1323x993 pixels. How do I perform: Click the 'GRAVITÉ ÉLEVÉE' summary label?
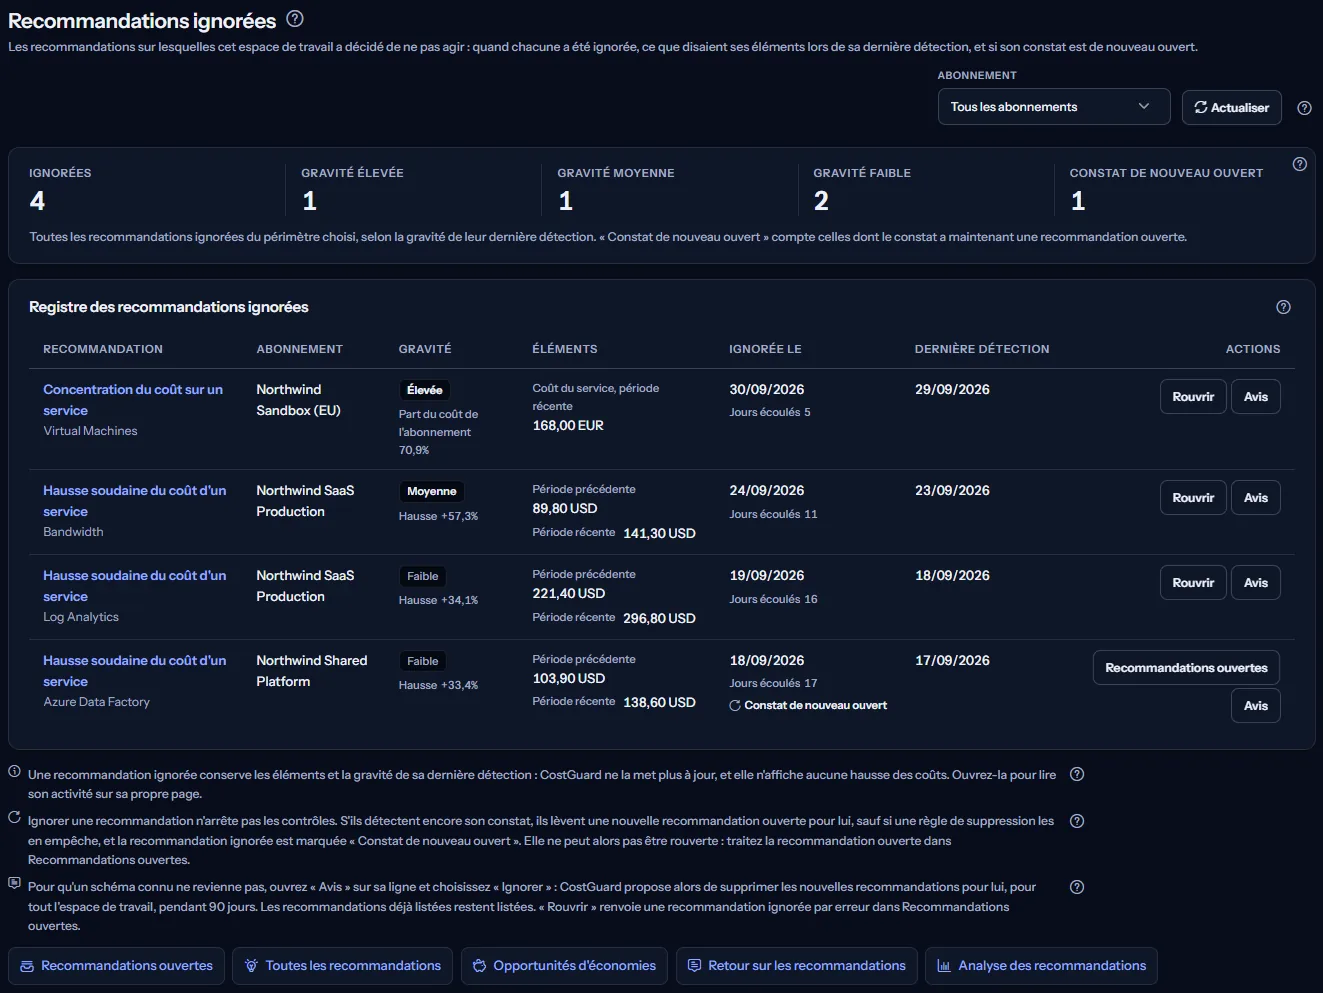pyautogui.click(x=352, y=173)
